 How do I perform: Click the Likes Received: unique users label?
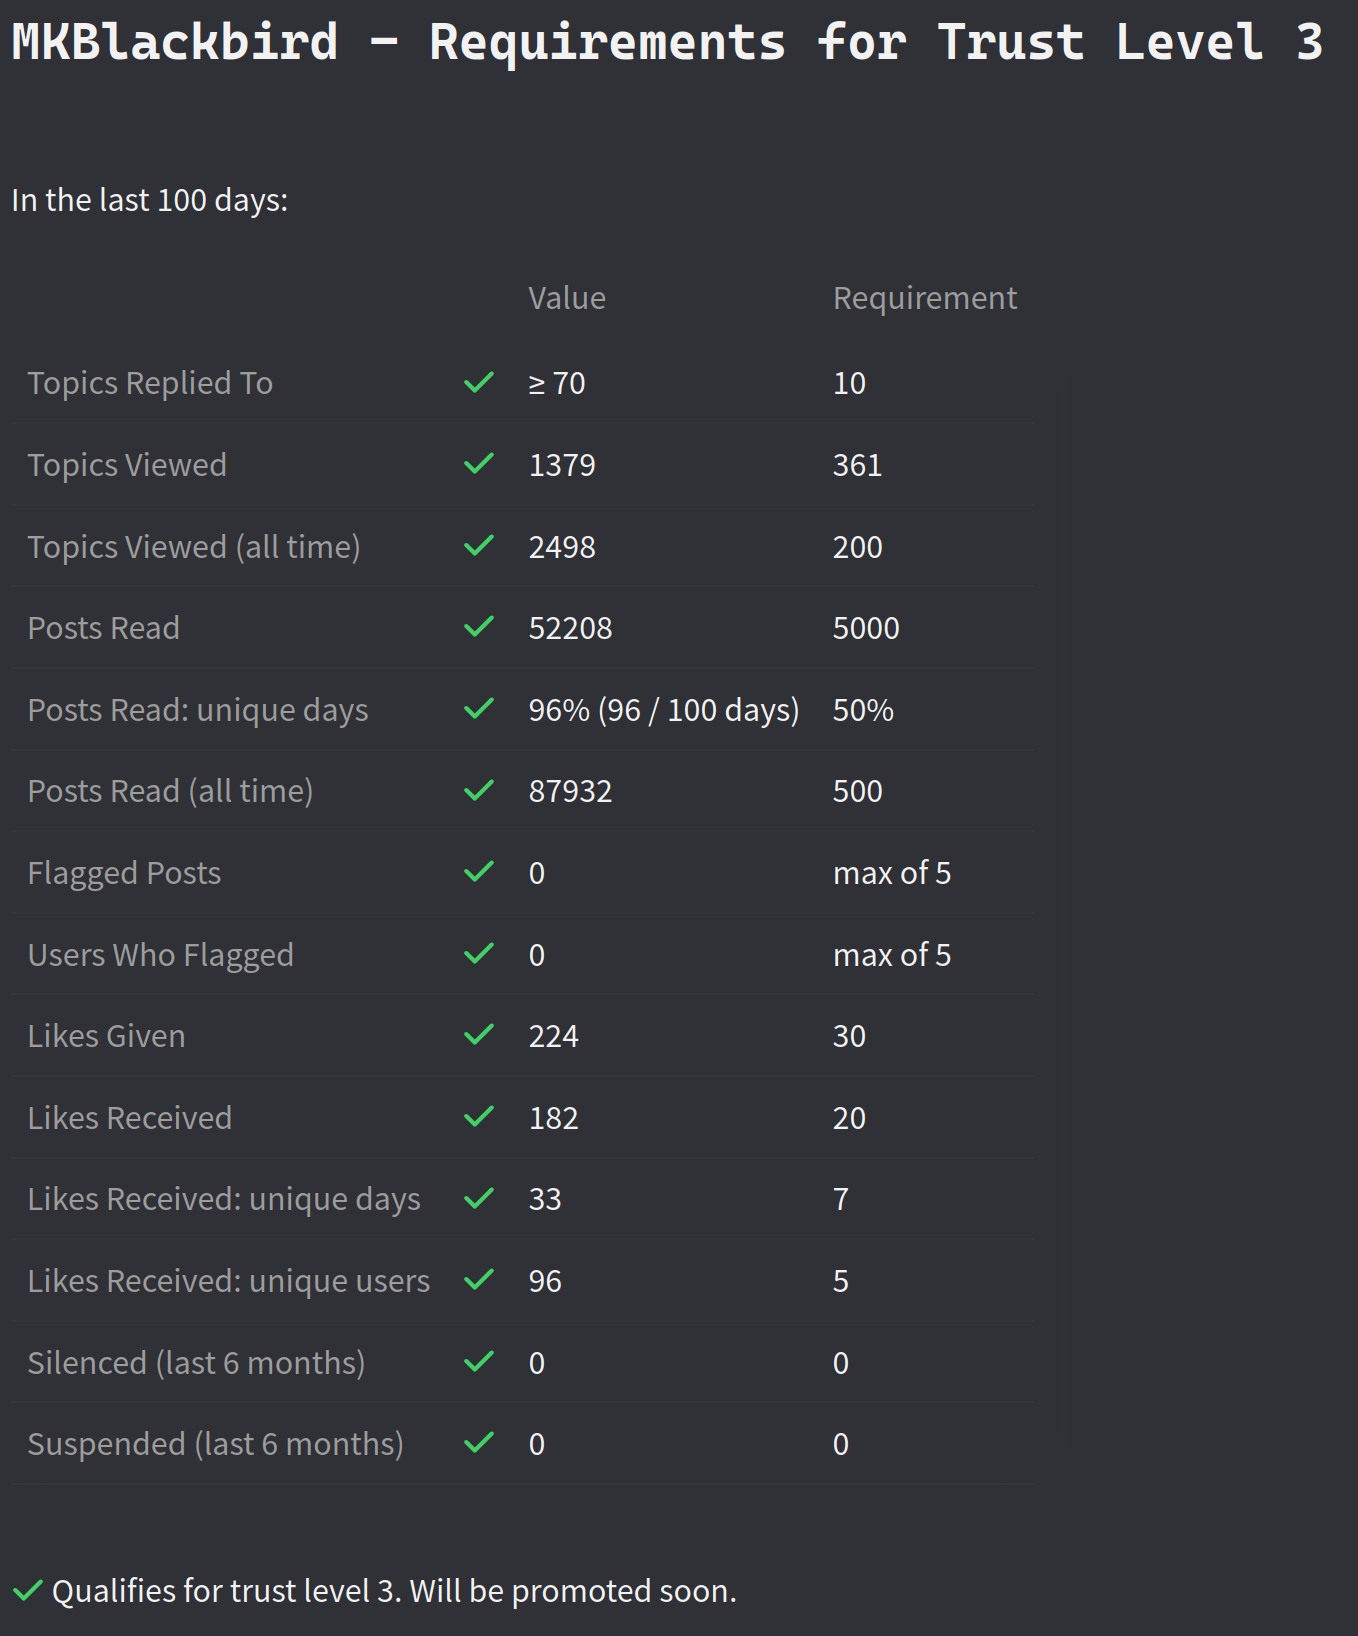pyautogui.click(x=228, y=1281)
